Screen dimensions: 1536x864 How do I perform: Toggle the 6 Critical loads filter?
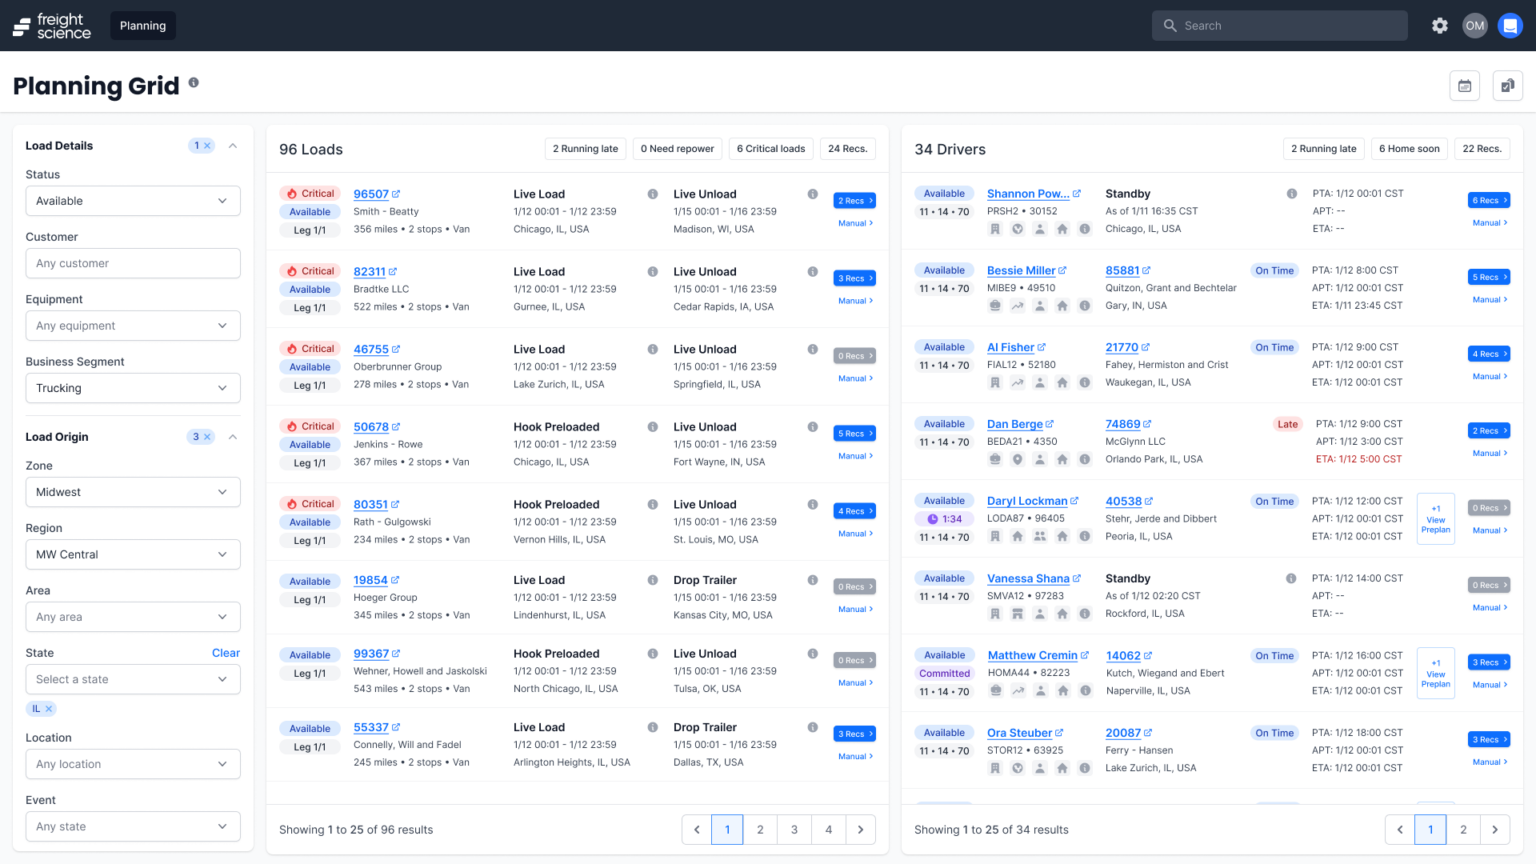(770, 148)
